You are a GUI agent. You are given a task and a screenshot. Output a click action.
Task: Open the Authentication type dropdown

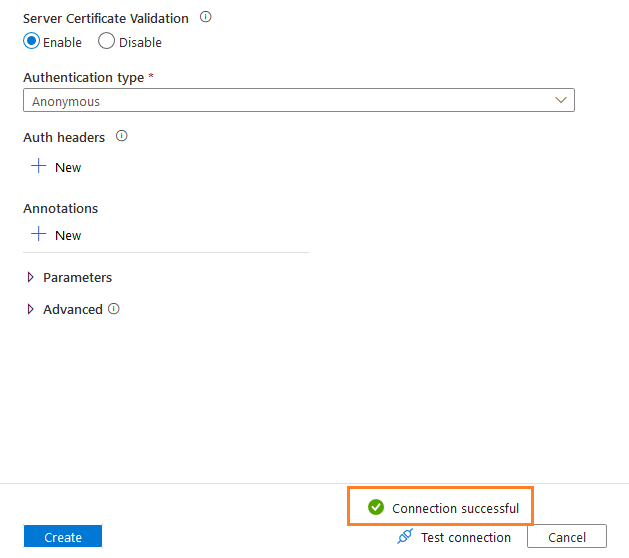(x=298, y=101)
